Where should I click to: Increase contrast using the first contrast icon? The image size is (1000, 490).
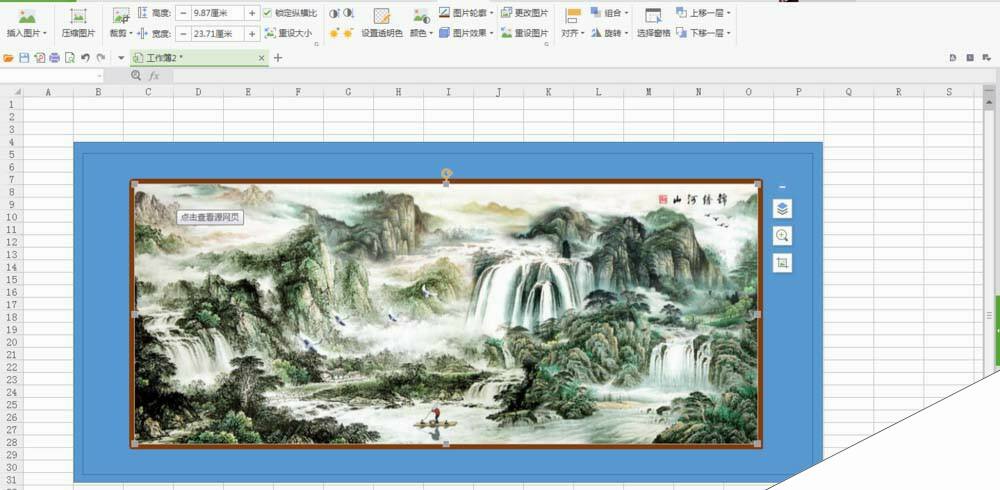(x=334, y=13)
